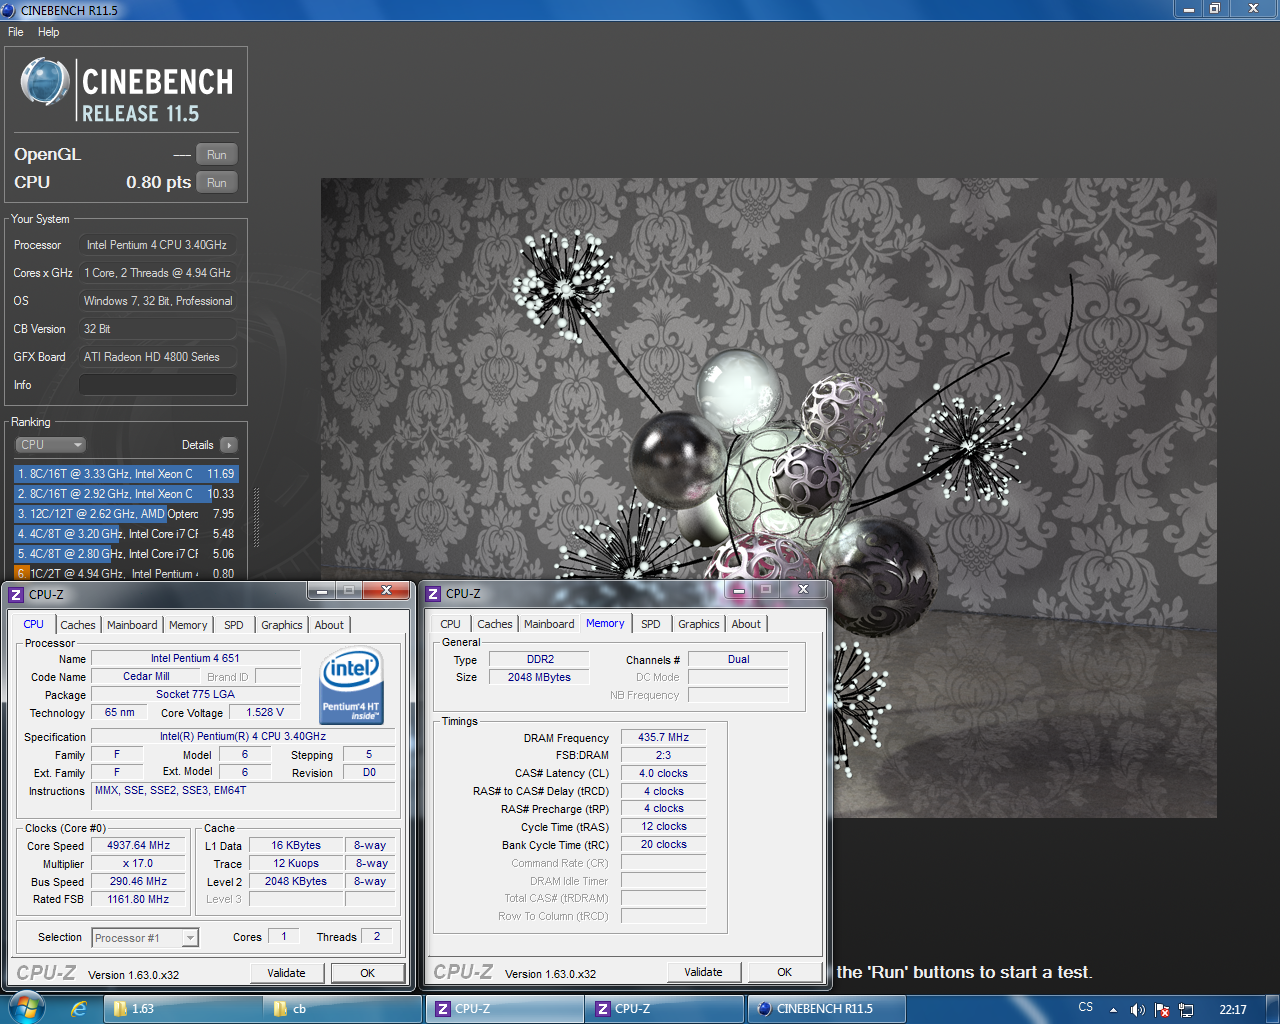This screenshot has height=1024, width=1280.
Task: Open Graphics tab in left CPU-Z window
Action: (x=282, y=625)
